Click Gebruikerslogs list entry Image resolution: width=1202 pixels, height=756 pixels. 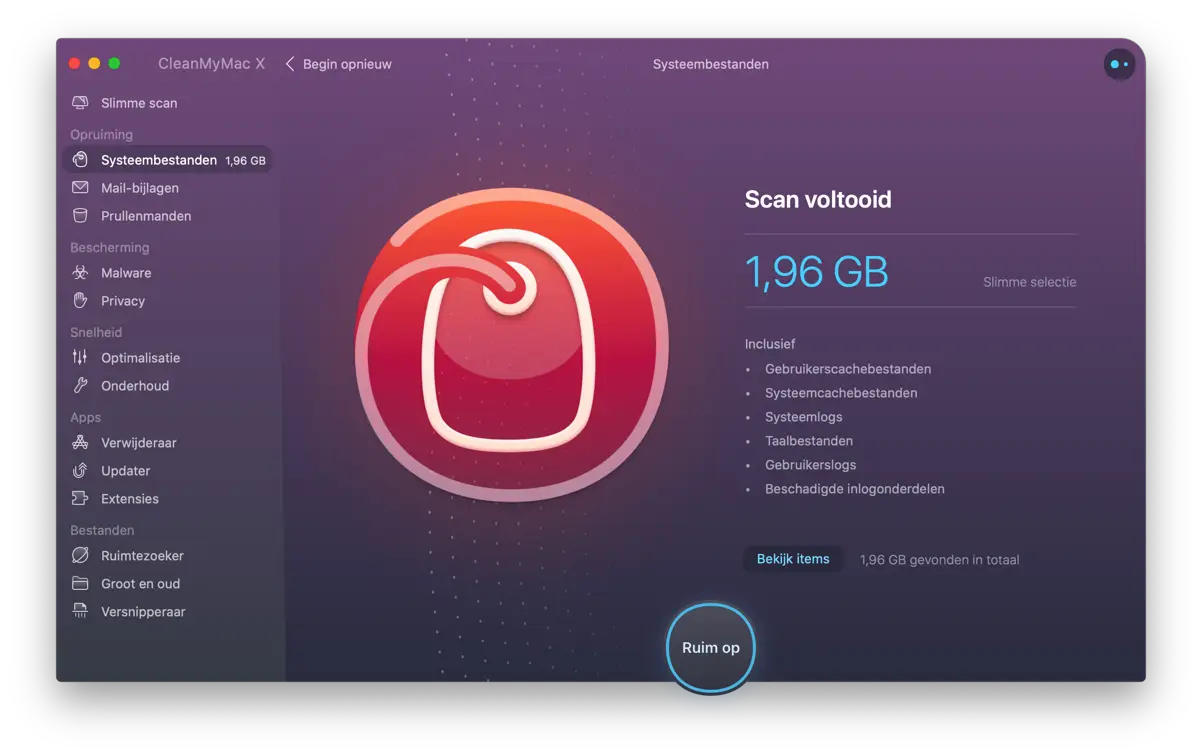pyautogui.click(x=811, y=465)
